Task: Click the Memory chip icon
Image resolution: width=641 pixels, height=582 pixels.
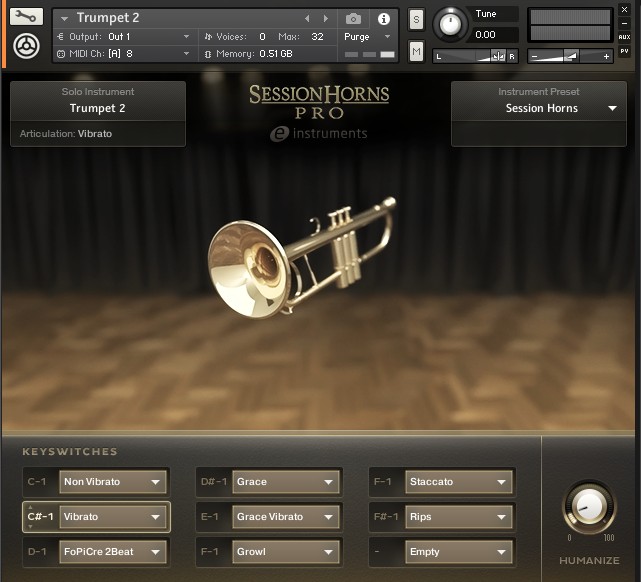Action: pos(208,54)
